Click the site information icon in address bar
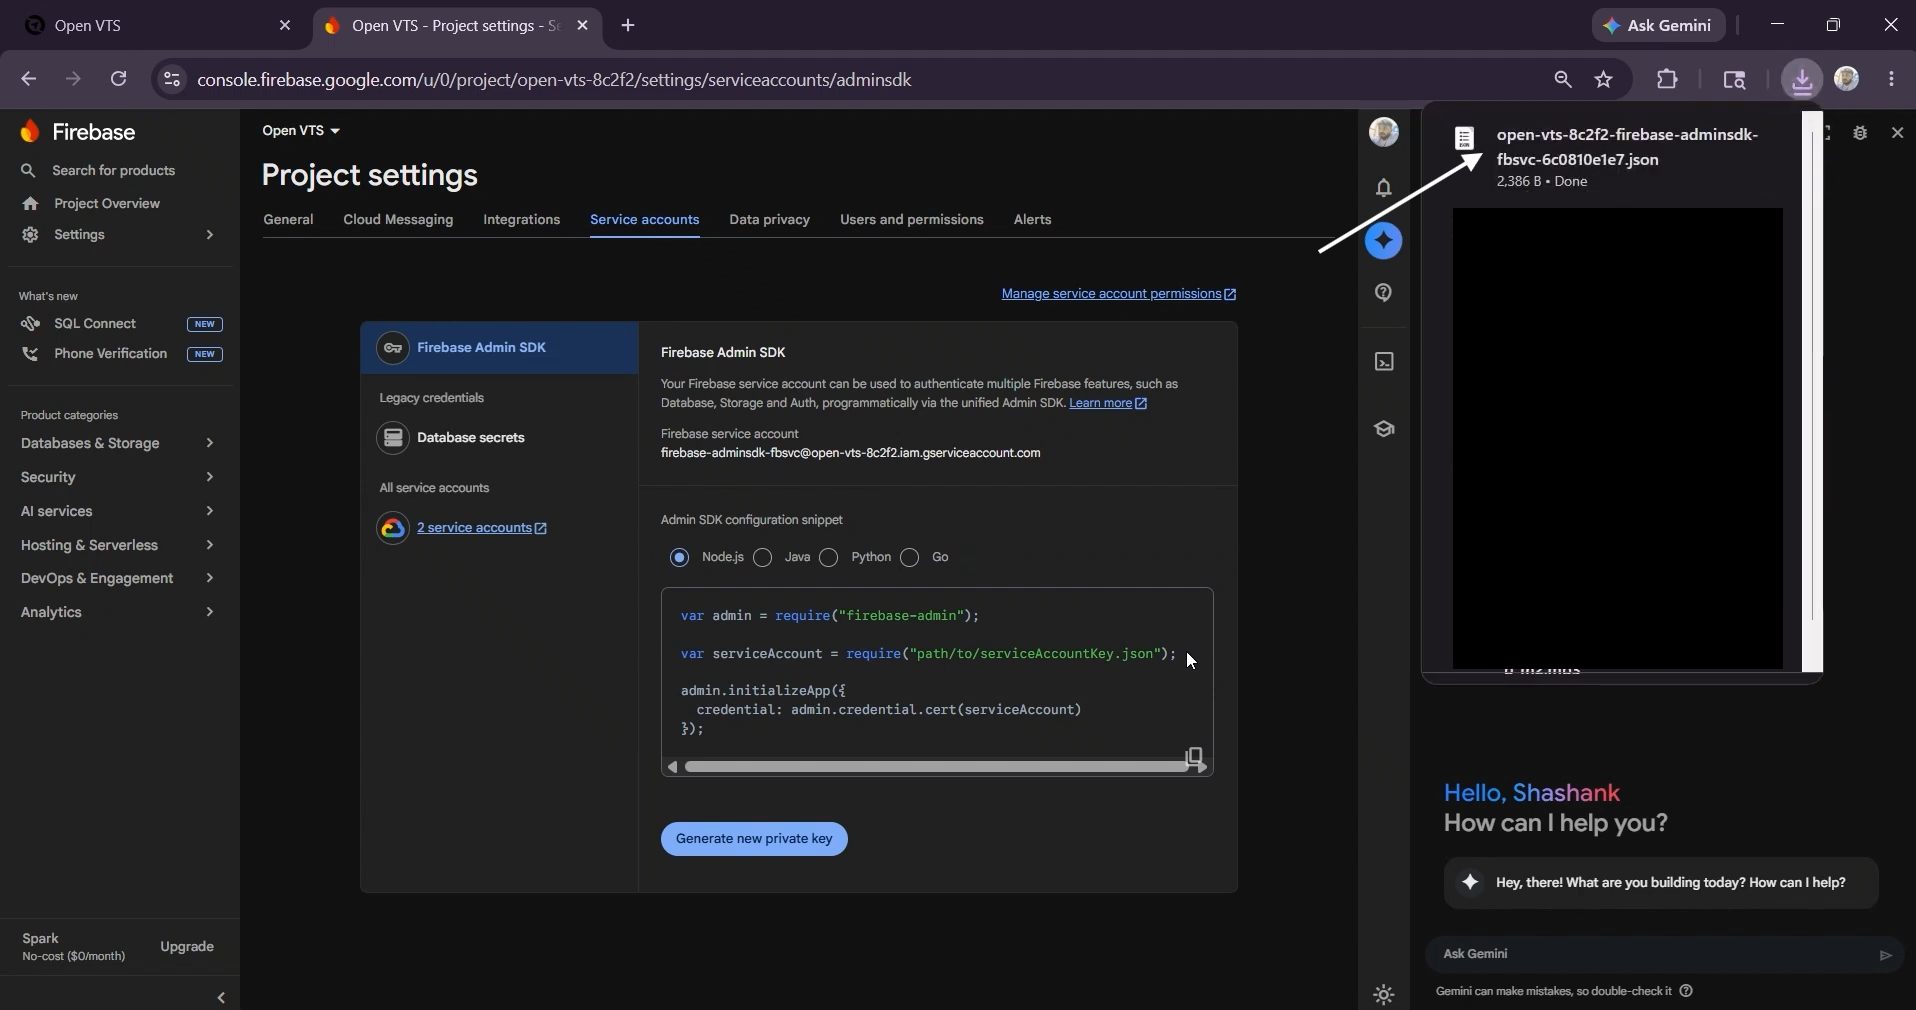The width and height of the screenshot is (1916, 1010). (x=172, y=80)
